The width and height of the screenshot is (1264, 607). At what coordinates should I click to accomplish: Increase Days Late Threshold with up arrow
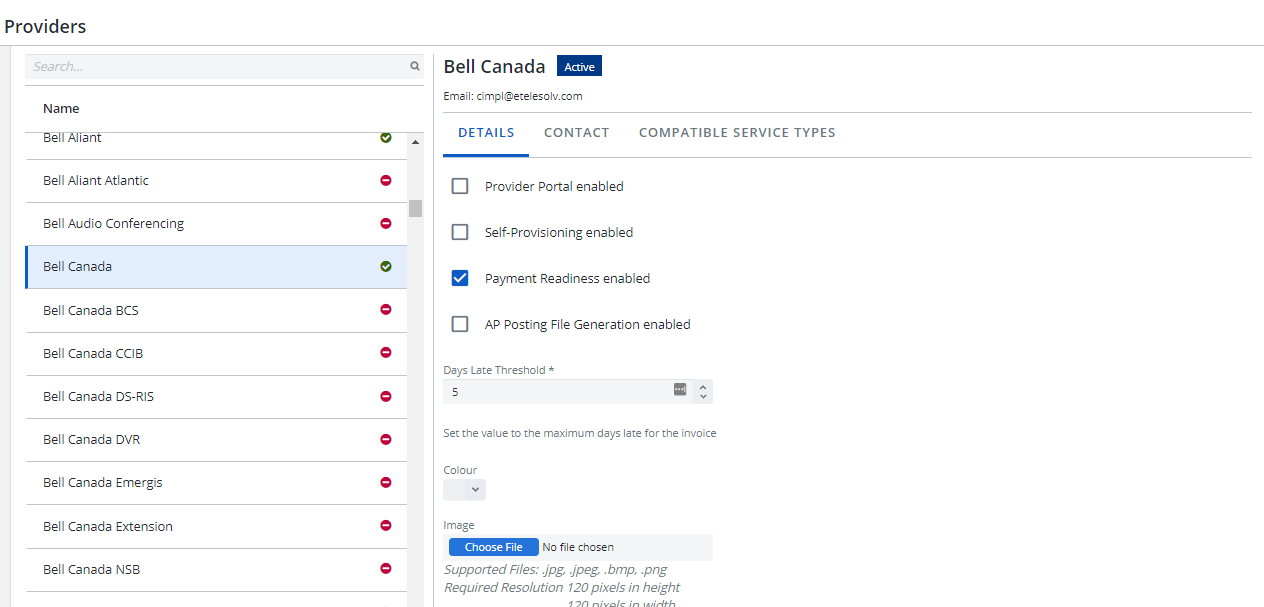[703, 386]
